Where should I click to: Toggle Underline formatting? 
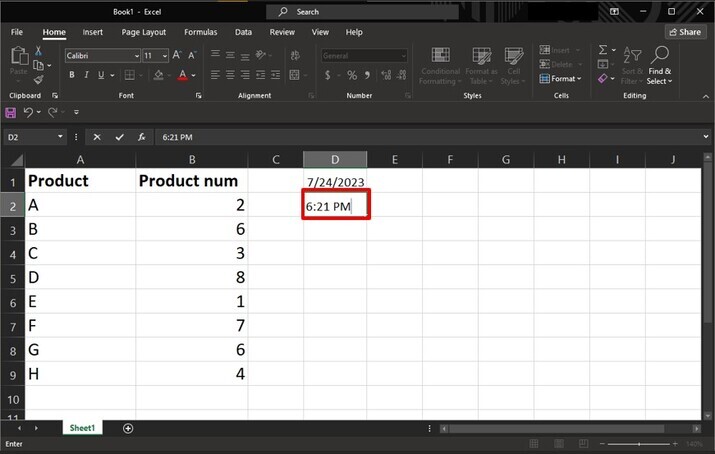(x=101, y=75)
